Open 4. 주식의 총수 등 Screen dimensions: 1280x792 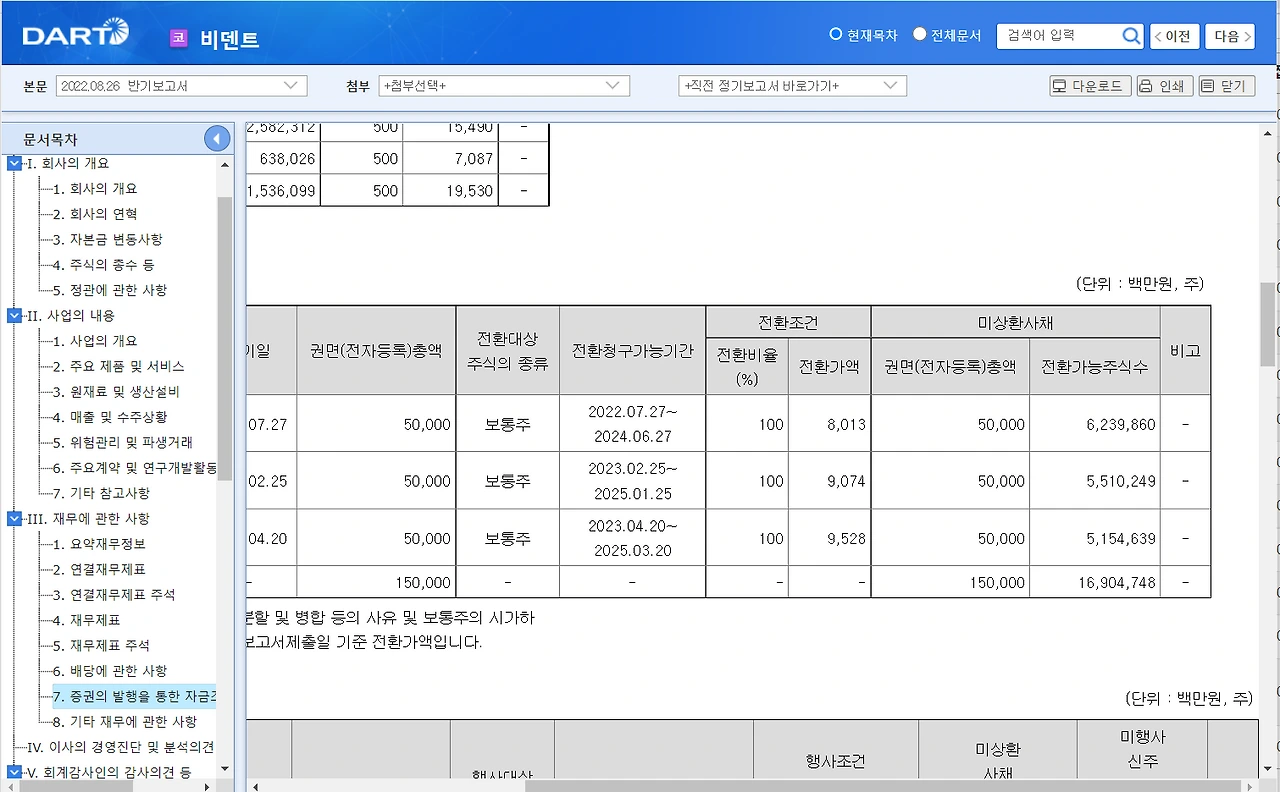pyautogui.click(x=103, y=265)
